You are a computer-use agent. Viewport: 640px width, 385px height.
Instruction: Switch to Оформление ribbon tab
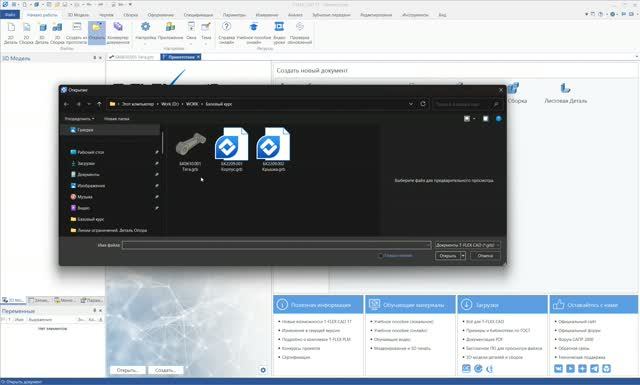tap(160, 15)
